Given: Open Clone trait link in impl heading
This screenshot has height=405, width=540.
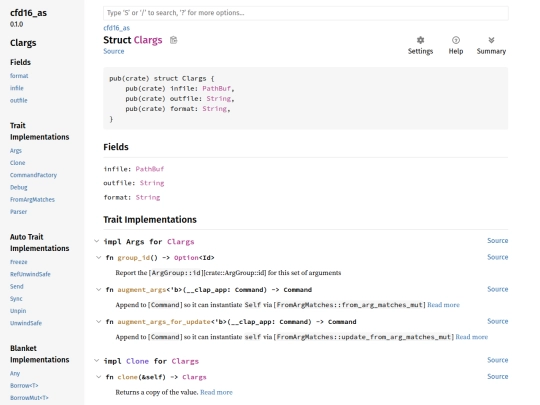Looking at the screenshot, I should (137, 361).
